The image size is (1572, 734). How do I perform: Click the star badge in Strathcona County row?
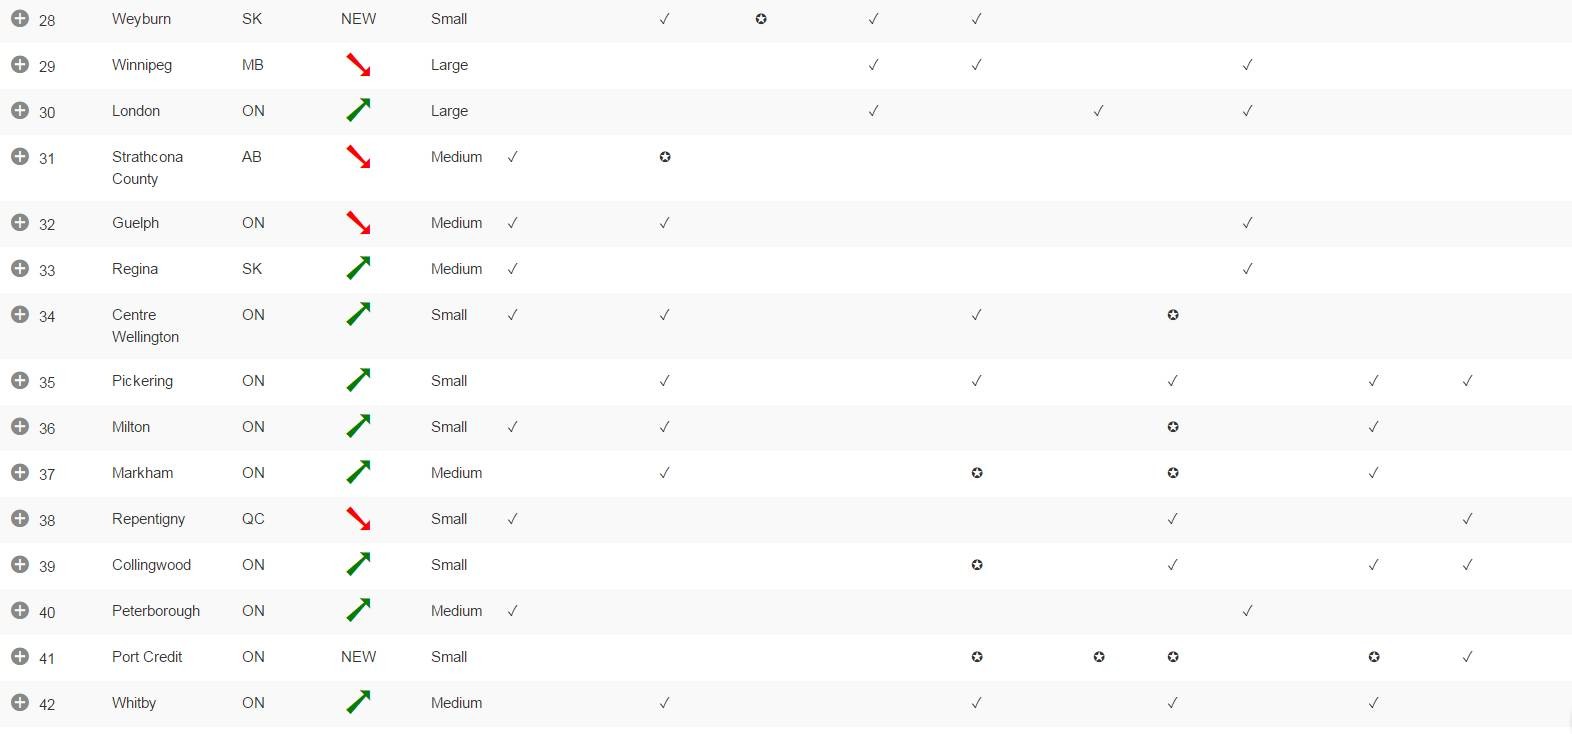(665, 157)
